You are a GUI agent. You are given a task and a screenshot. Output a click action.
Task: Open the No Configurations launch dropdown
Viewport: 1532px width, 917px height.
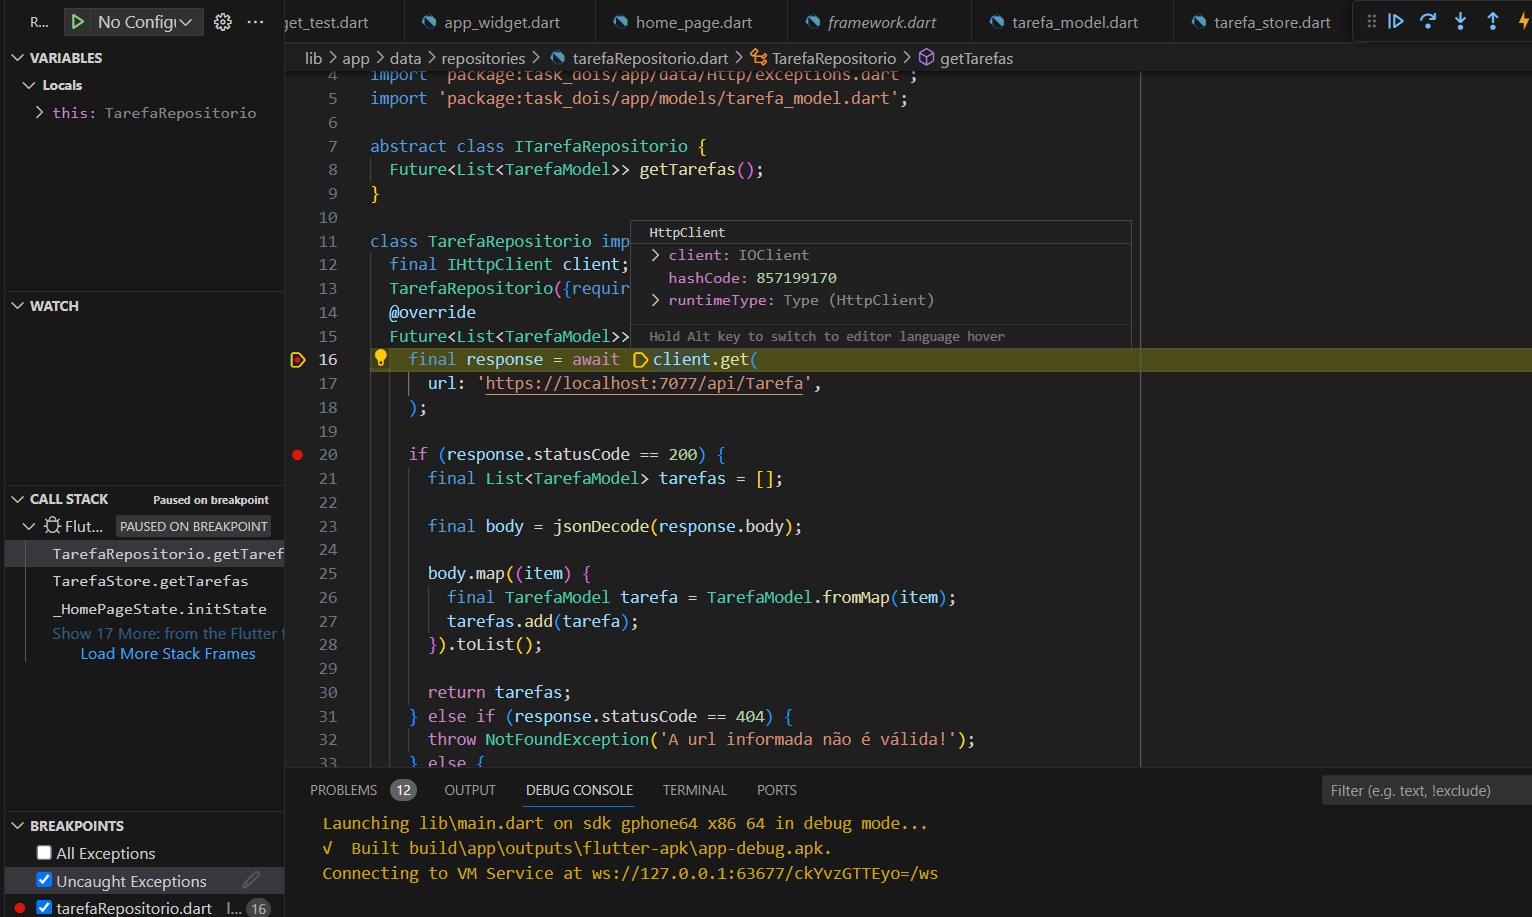tap(145, 22)
